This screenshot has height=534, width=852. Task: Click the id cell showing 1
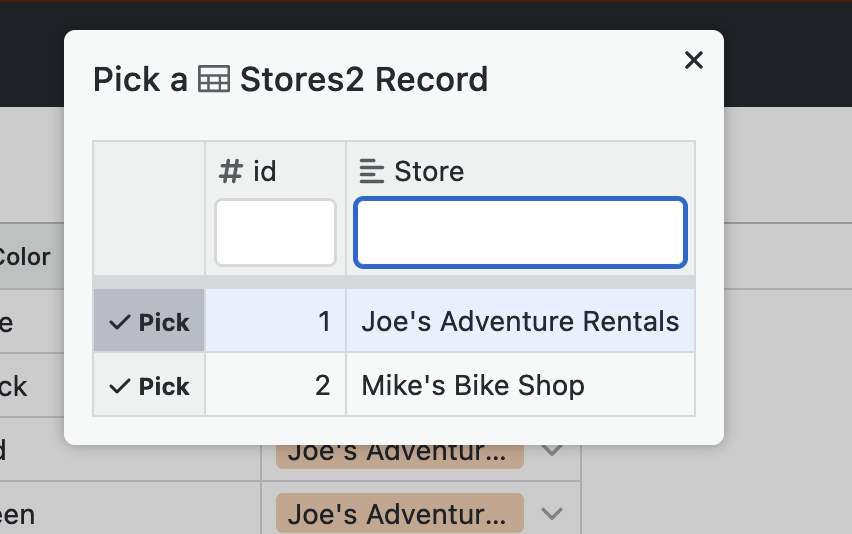point(276,322)
